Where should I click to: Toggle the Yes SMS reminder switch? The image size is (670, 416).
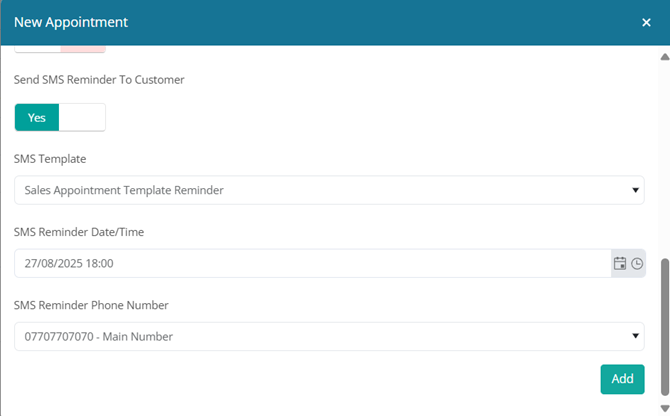pyautogui.click(x=37, y=117)
